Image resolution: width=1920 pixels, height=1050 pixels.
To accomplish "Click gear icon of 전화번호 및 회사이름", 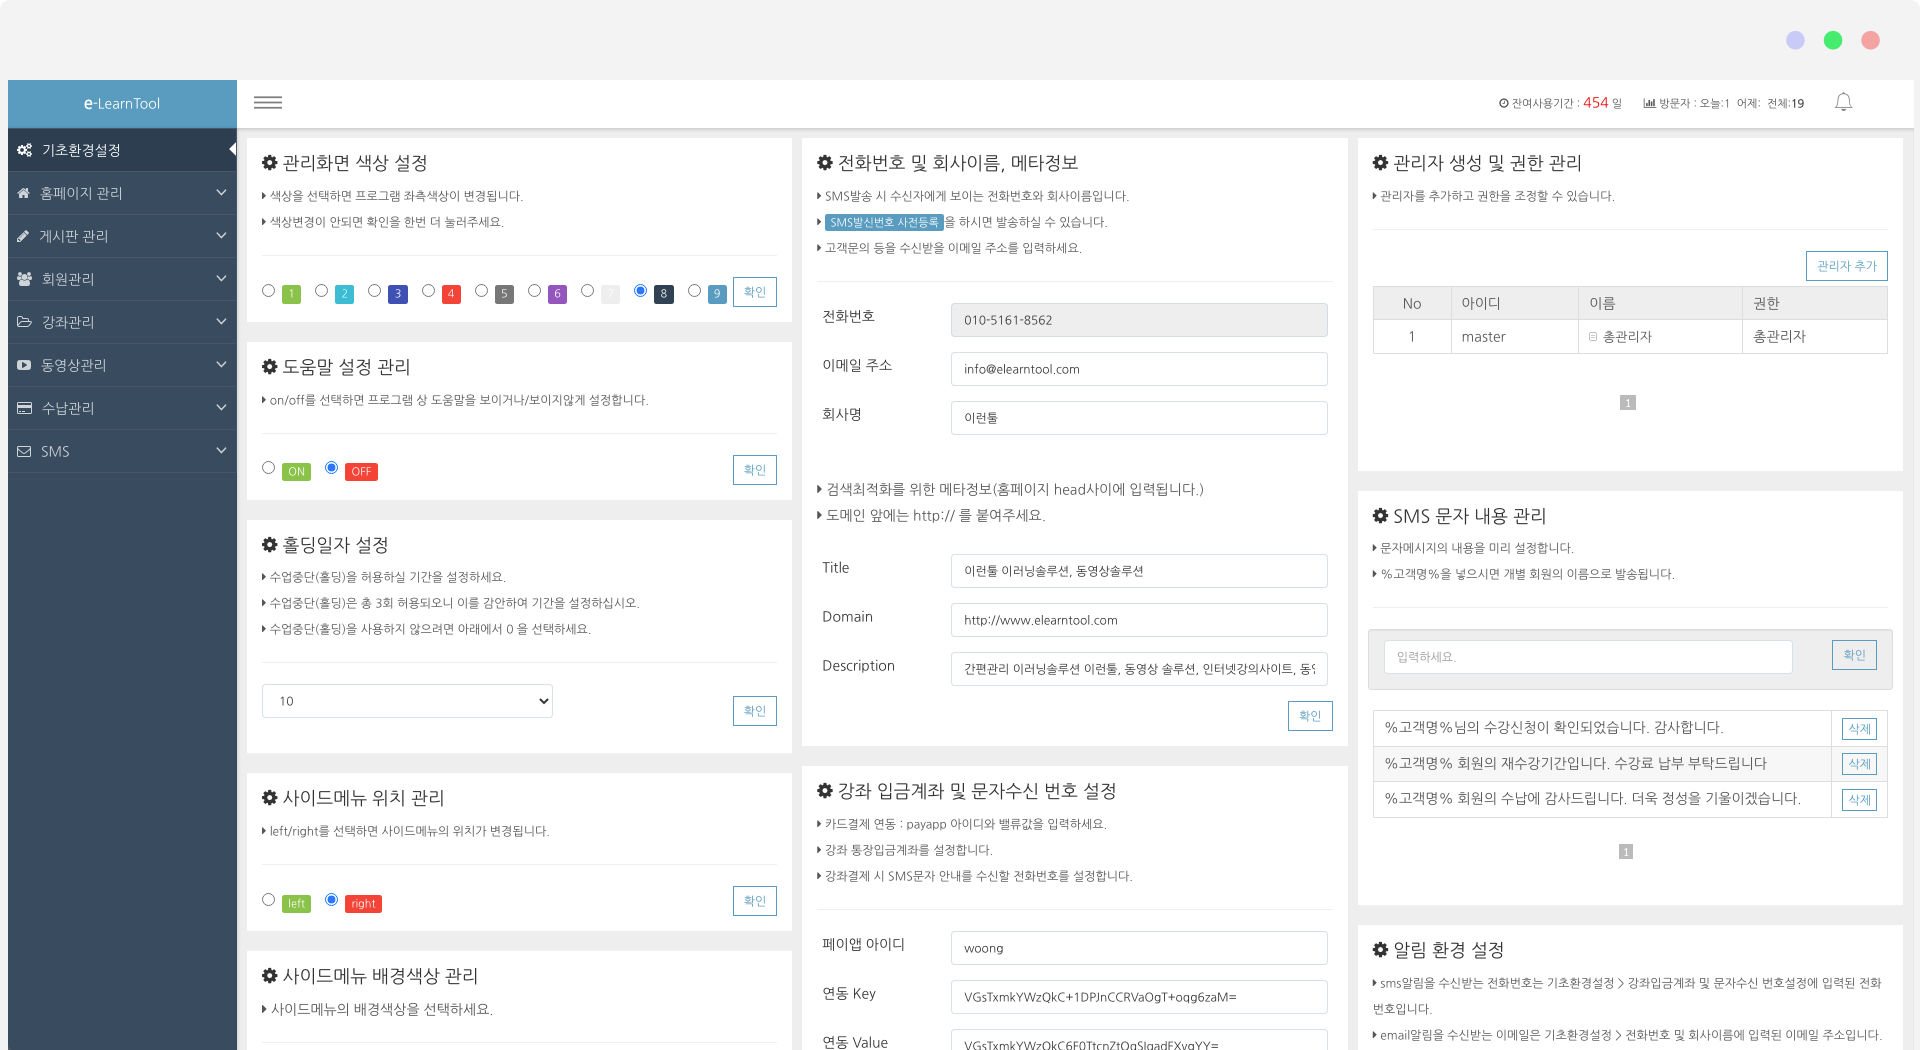I will [x=825, y=163].
